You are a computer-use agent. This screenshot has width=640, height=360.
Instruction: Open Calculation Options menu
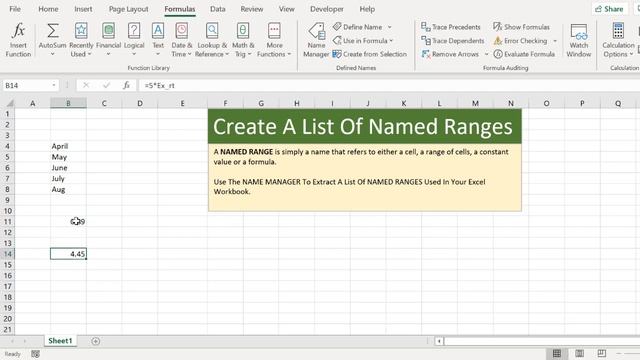[618, 40]
